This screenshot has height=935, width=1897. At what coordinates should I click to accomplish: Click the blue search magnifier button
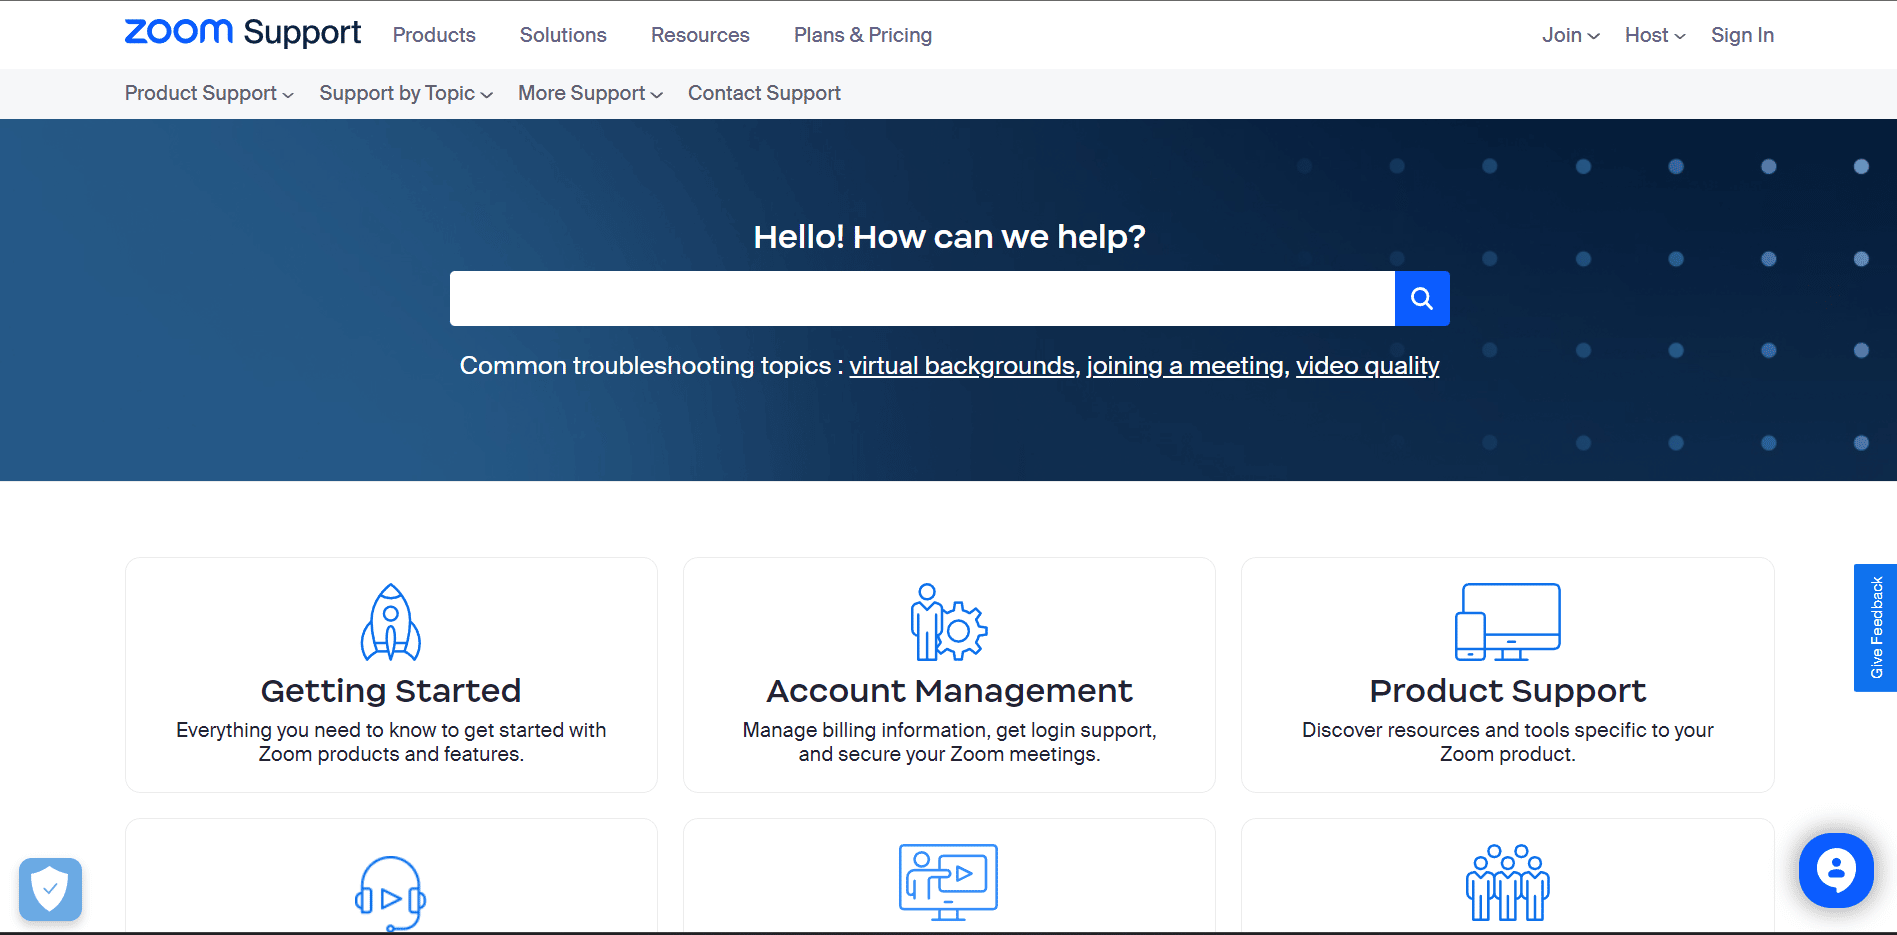coord(1422,298)
